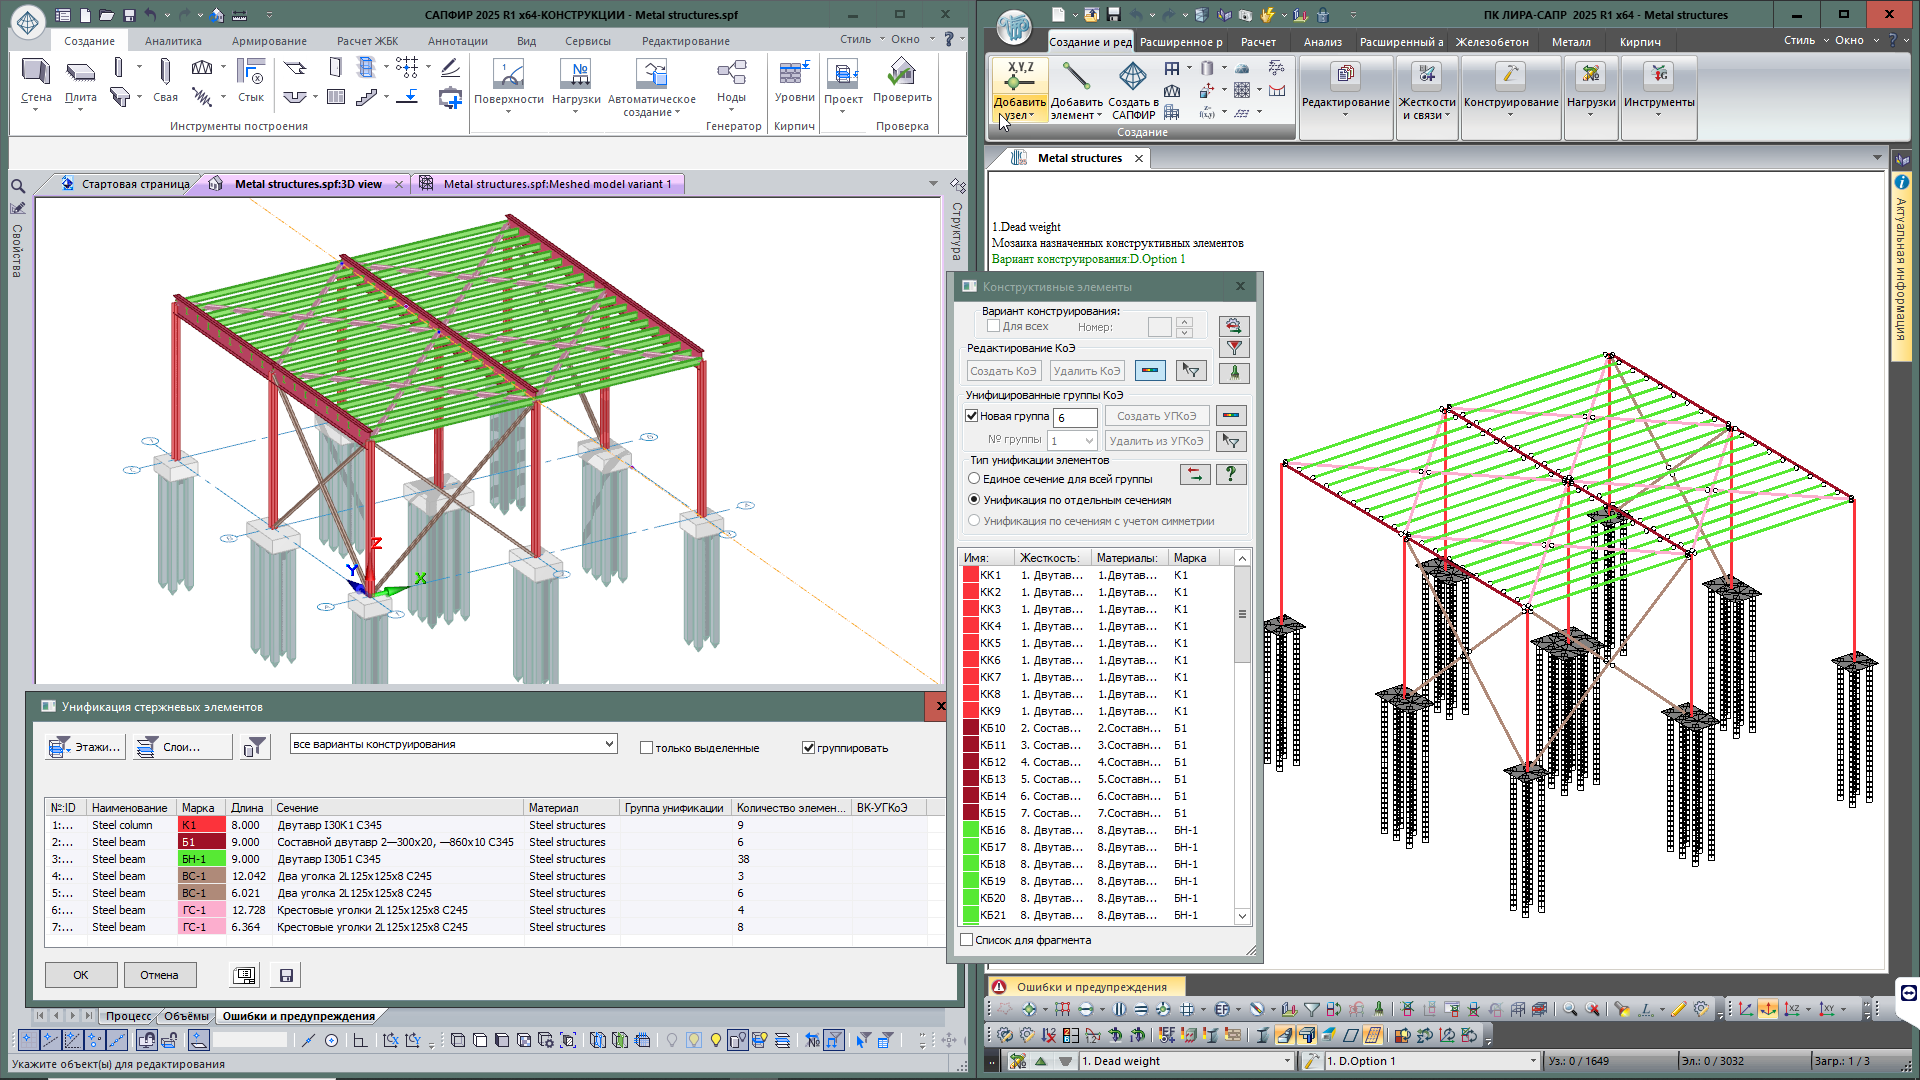Open the Dead weight load case dropdown
Viewport: 1920px width, 1080px height.
[x=1287, y=1061]
